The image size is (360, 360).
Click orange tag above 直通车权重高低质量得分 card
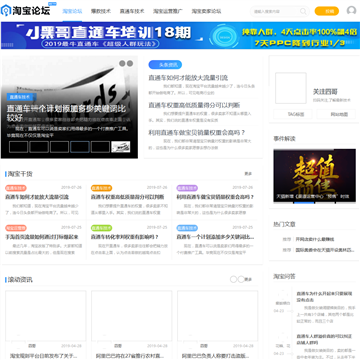(102, 188)
